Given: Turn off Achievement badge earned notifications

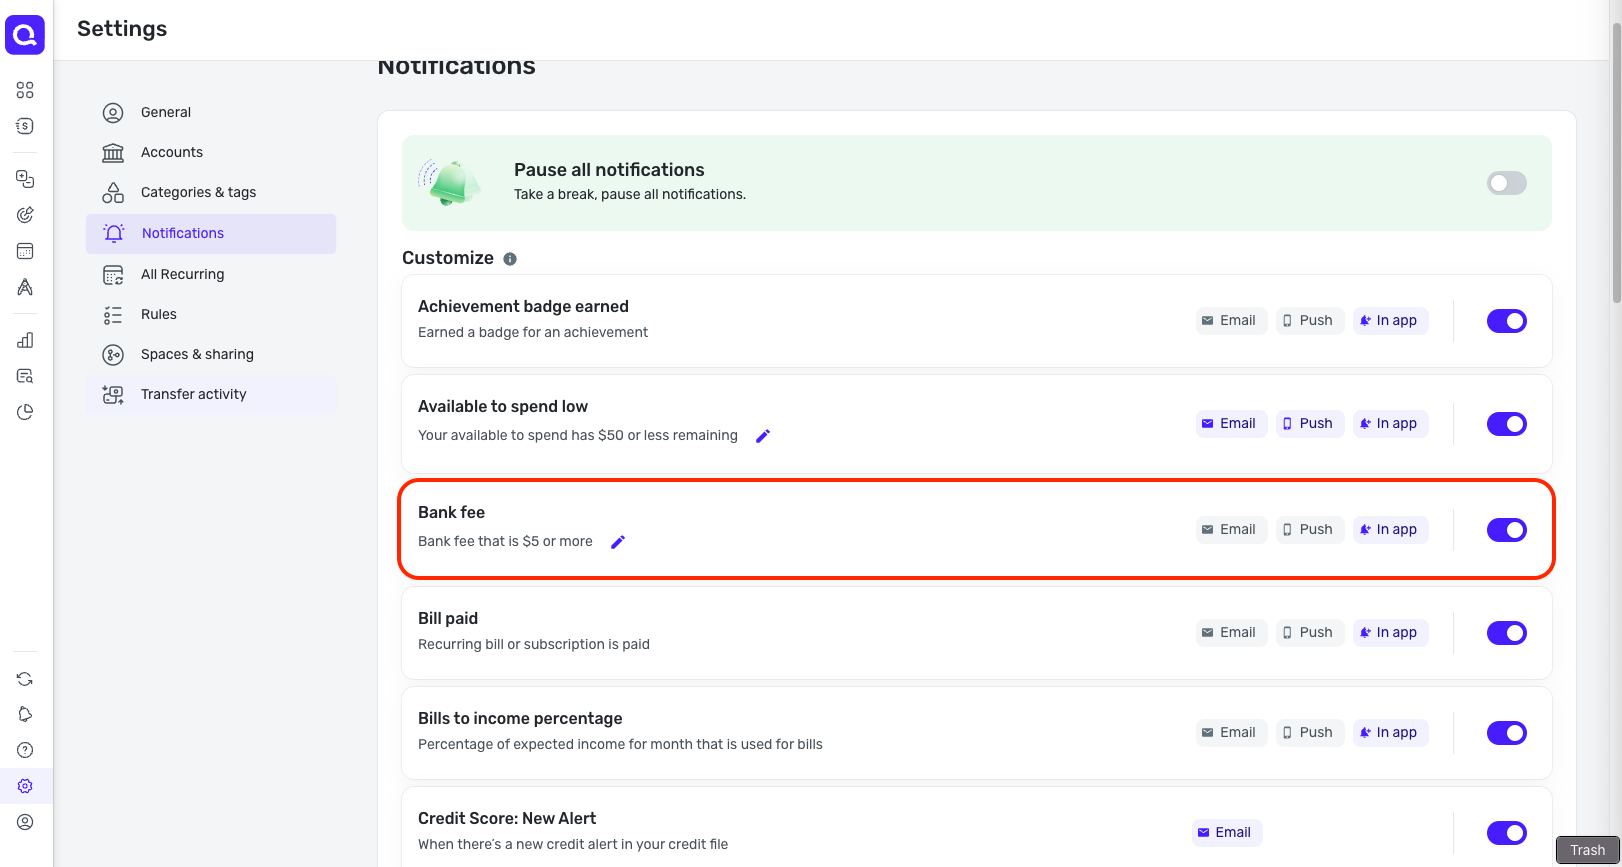Looking at the screenshot, I should (x=1506, y=321).
